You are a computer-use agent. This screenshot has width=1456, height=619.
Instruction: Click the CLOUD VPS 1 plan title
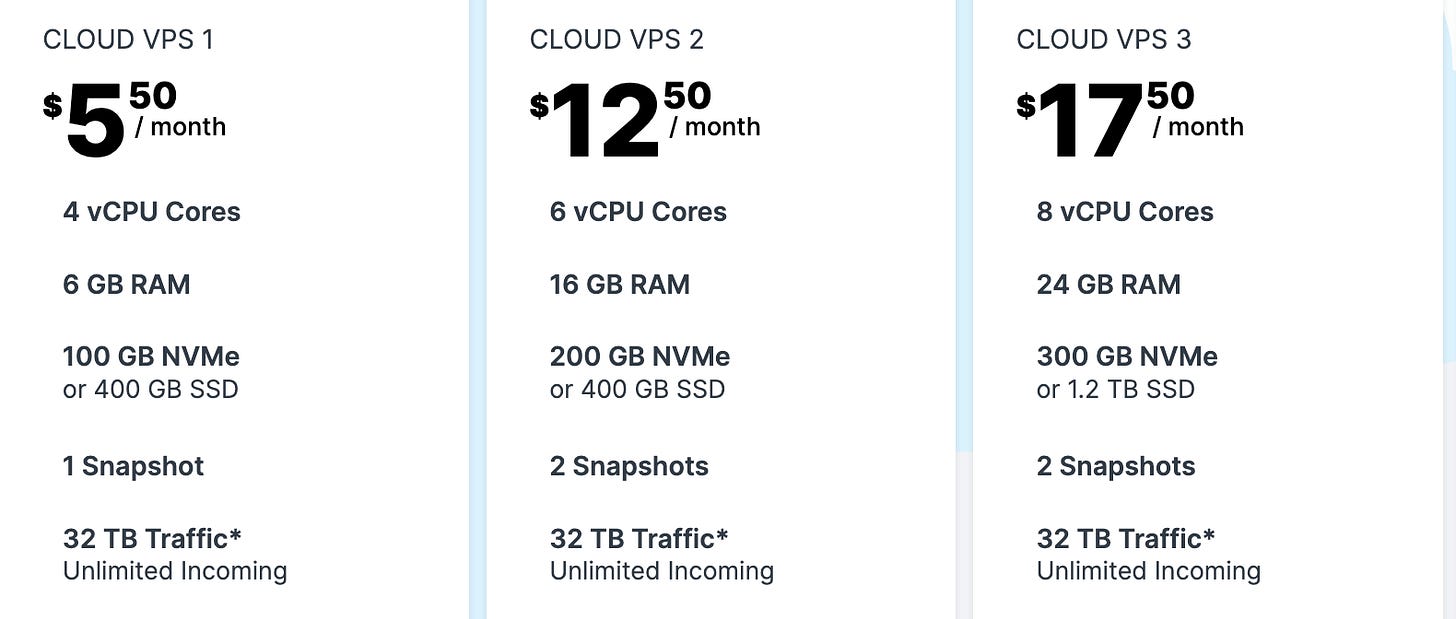128,39
